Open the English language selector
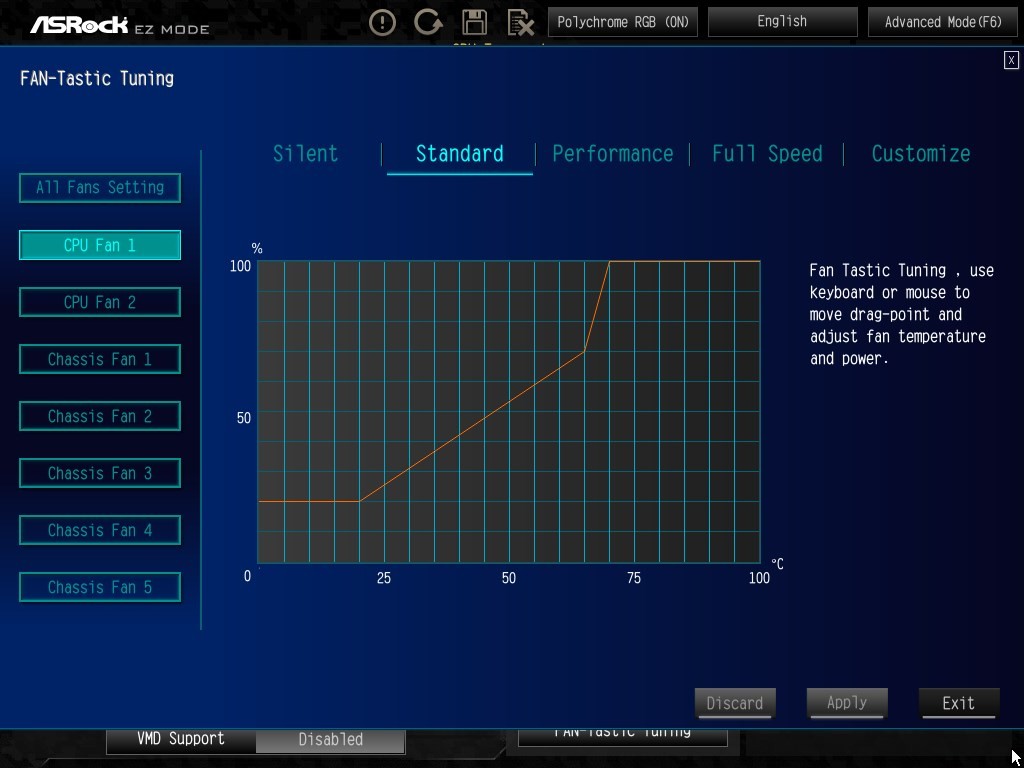This screenshot has height=768, width=1024. point(782,22)
